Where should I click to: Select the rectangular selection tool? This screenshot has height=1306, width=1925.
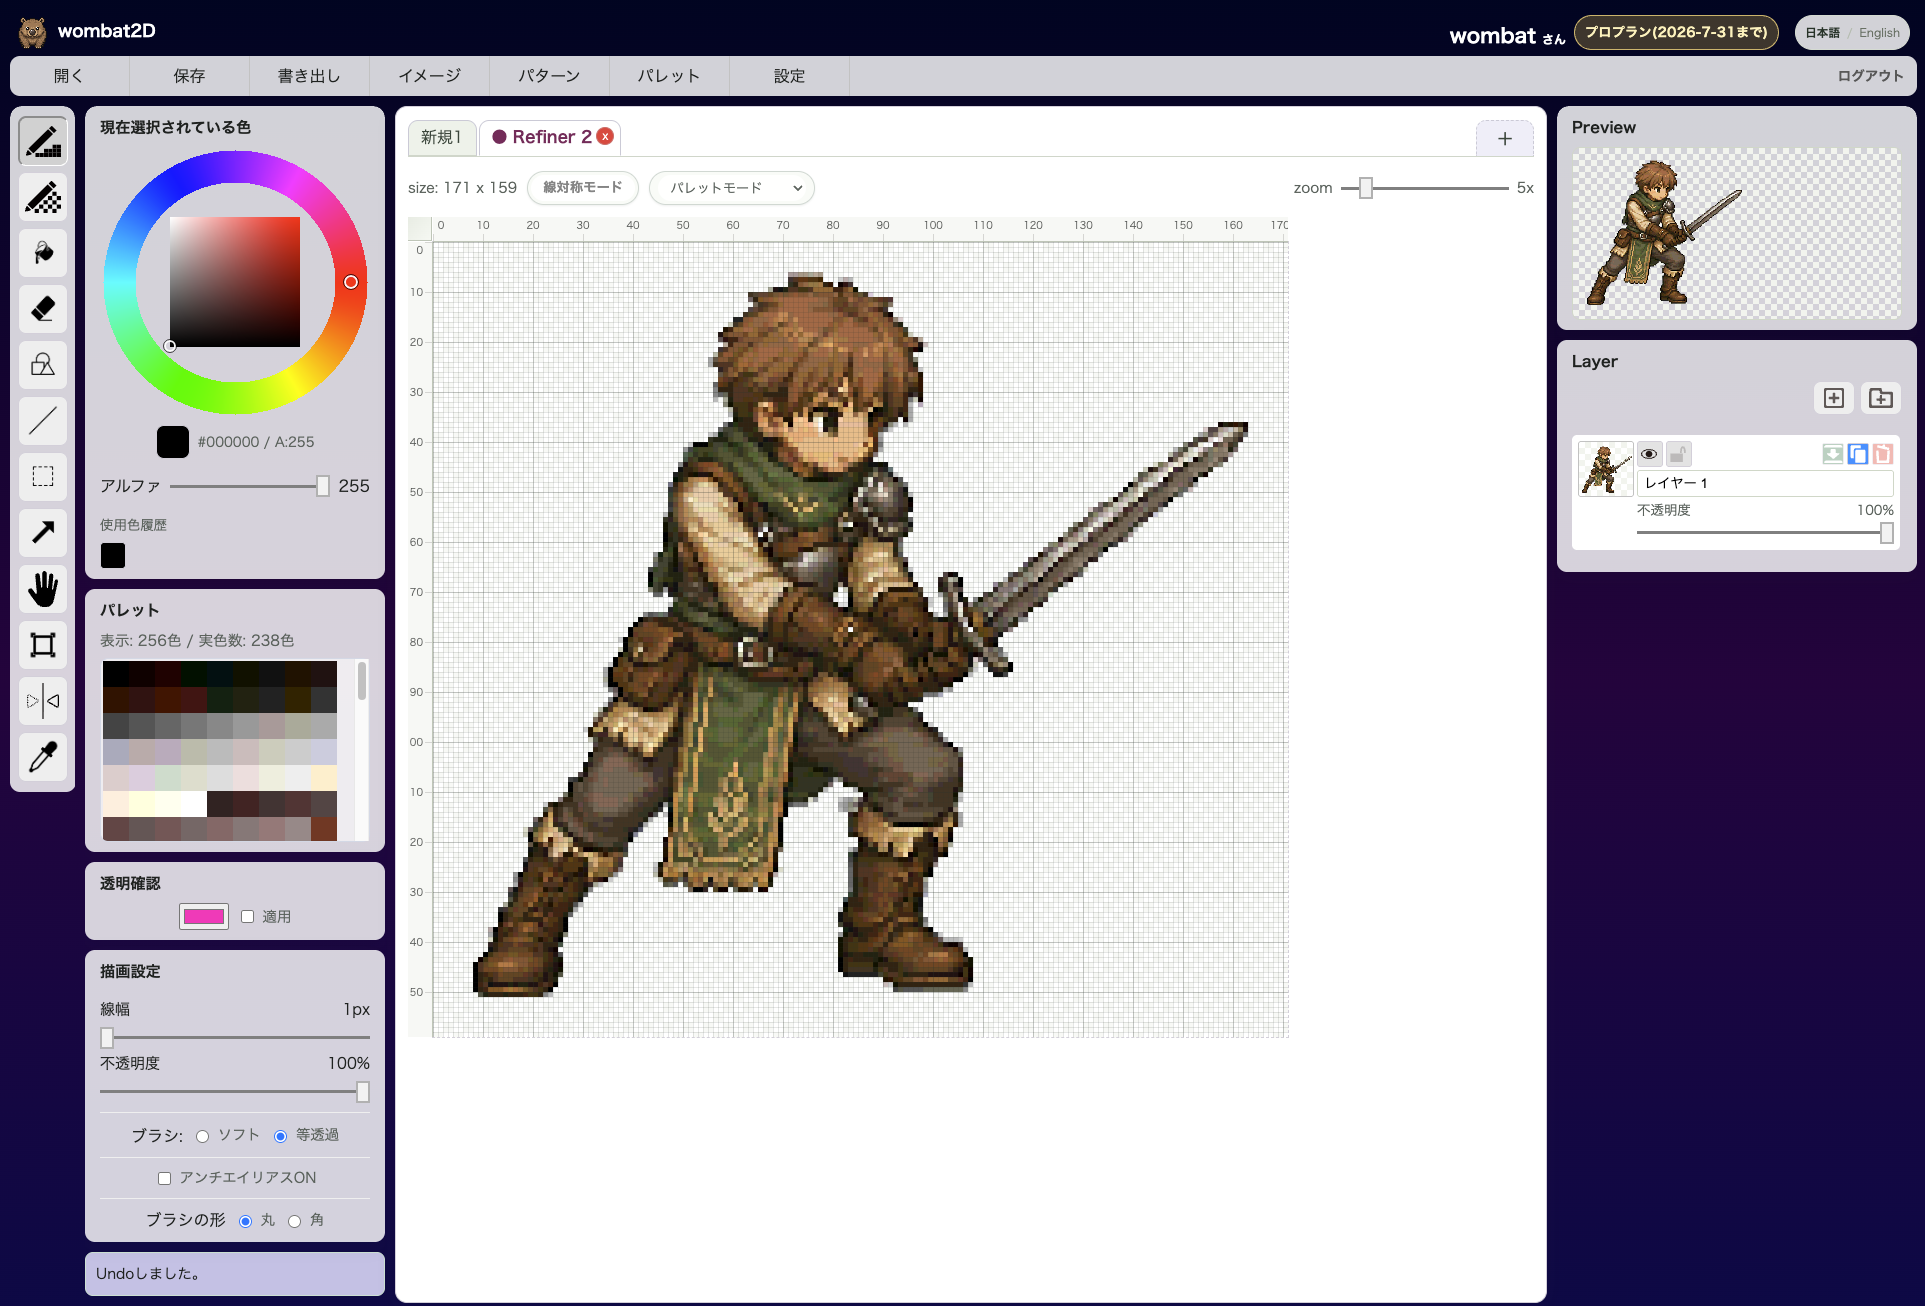click(43, 477)
